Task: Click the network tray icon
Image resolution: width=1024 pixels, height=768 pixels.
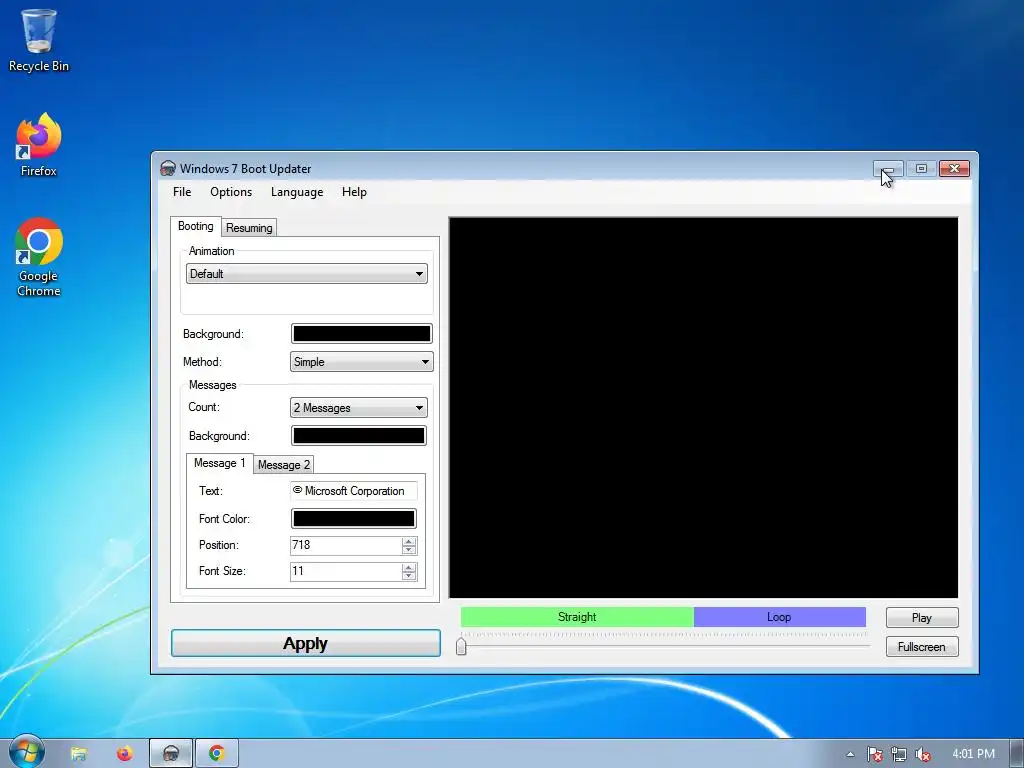Action: pyautogui.click(x=899, y=754)
